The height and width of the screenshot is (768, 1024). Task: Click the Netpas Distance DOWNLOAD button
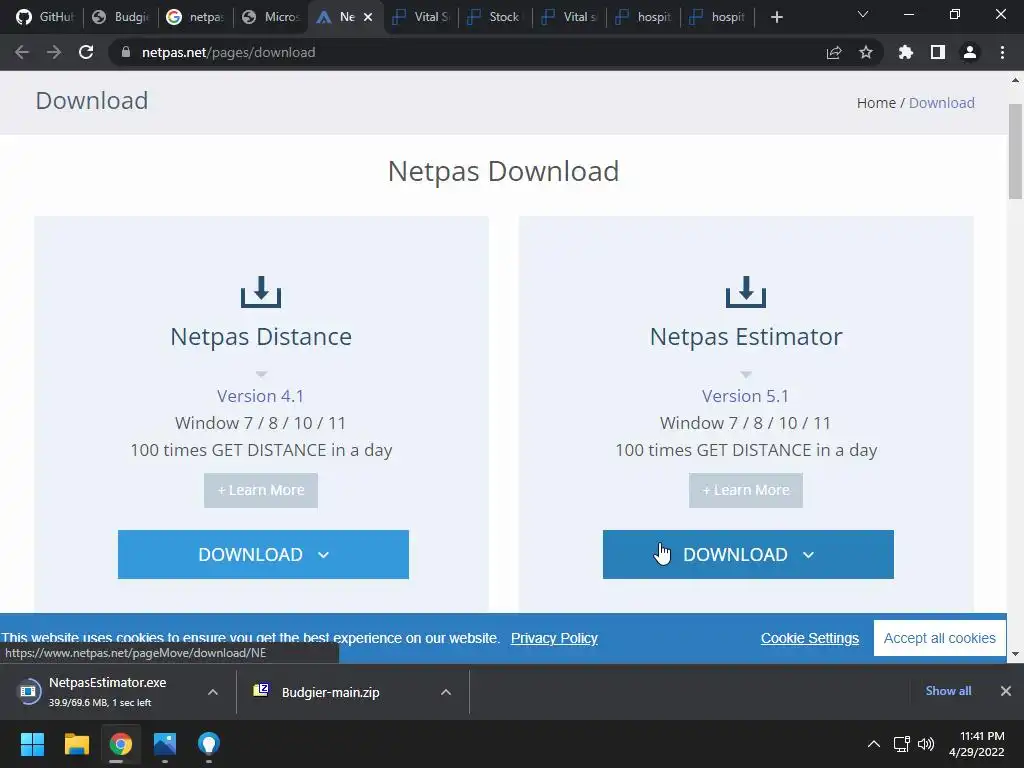263,554
